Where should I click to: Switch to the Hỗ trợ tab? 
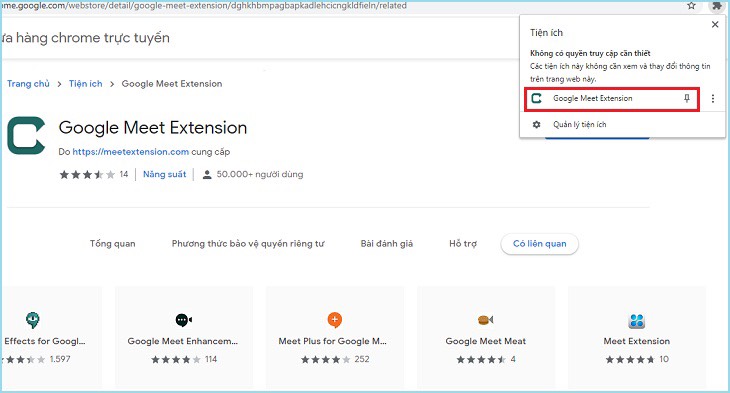pyautogui.click(x=463, y=244)
